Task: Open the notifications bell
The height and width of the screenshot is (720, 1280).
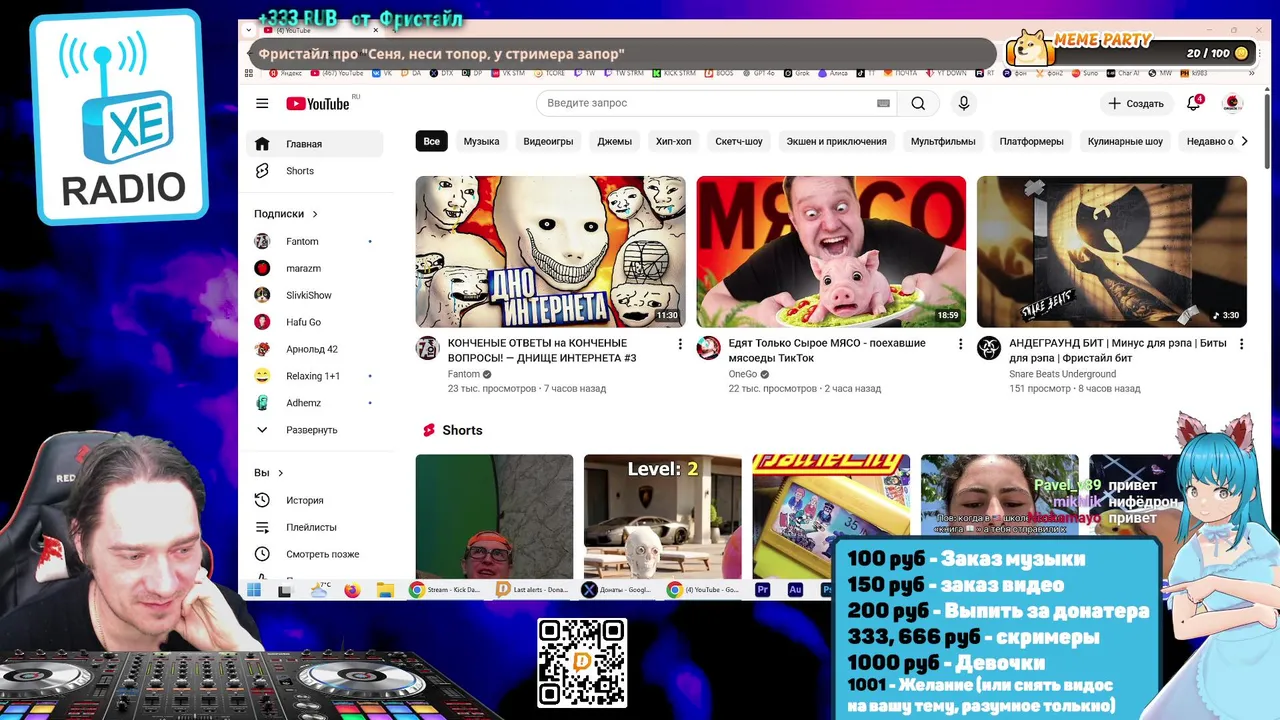Action: point(1193,103)
